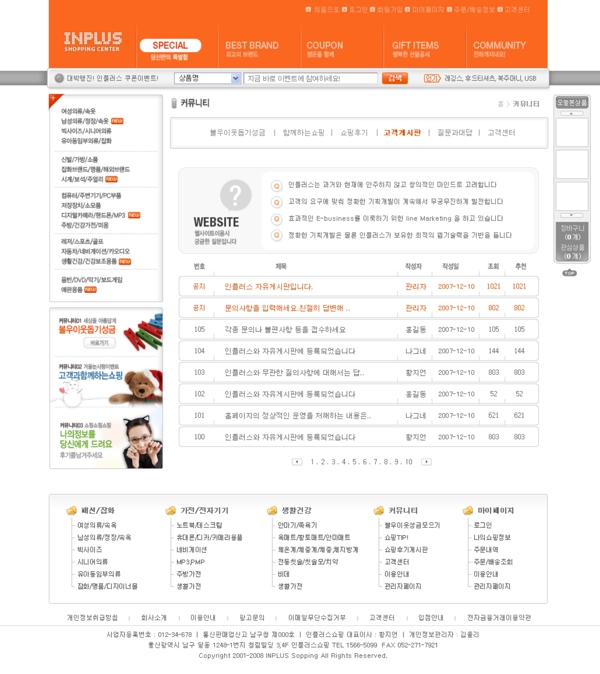Click the up arrow in today's-viewed sidebar
This screenshot has width=600, height=674.
tap(571, 113)
